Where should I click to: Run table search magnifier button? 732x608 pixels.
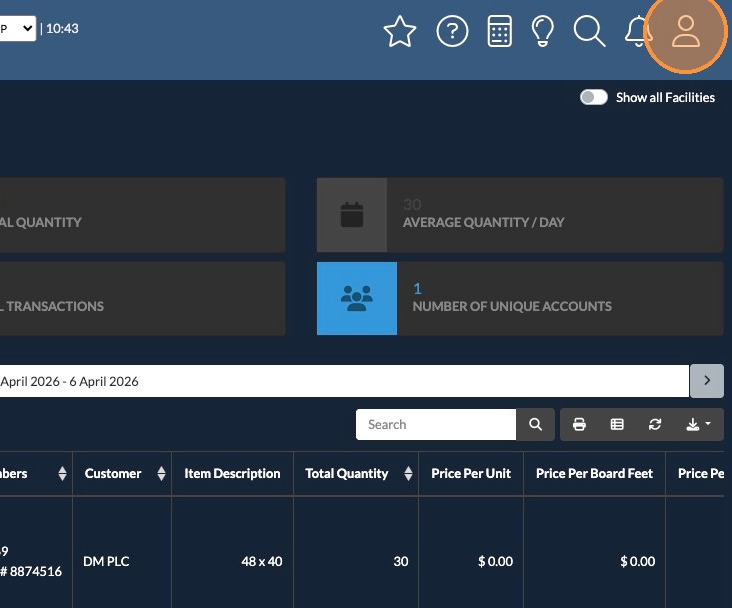535,424
